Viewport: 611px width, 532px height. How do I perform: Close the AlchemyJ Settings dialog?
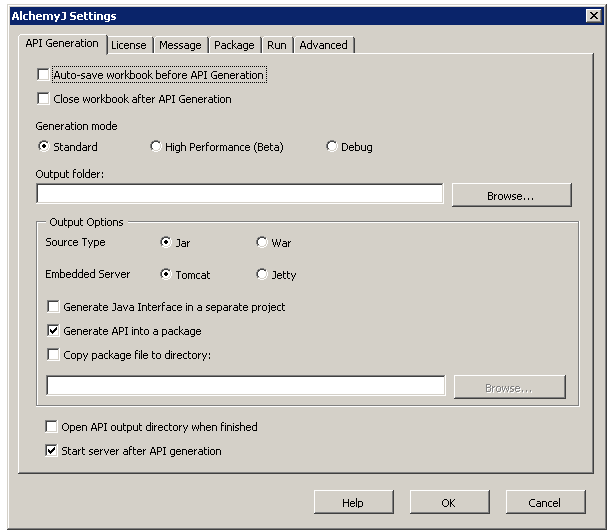(593, 16)
